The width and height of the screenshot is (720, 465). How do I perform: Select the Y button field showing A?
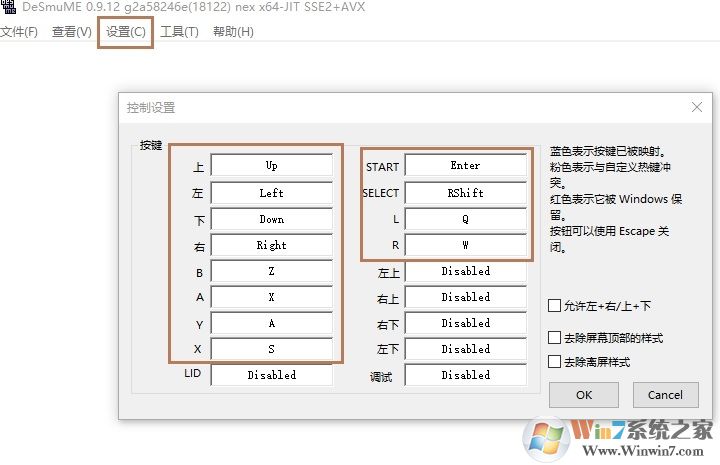(x=271, y=323)
